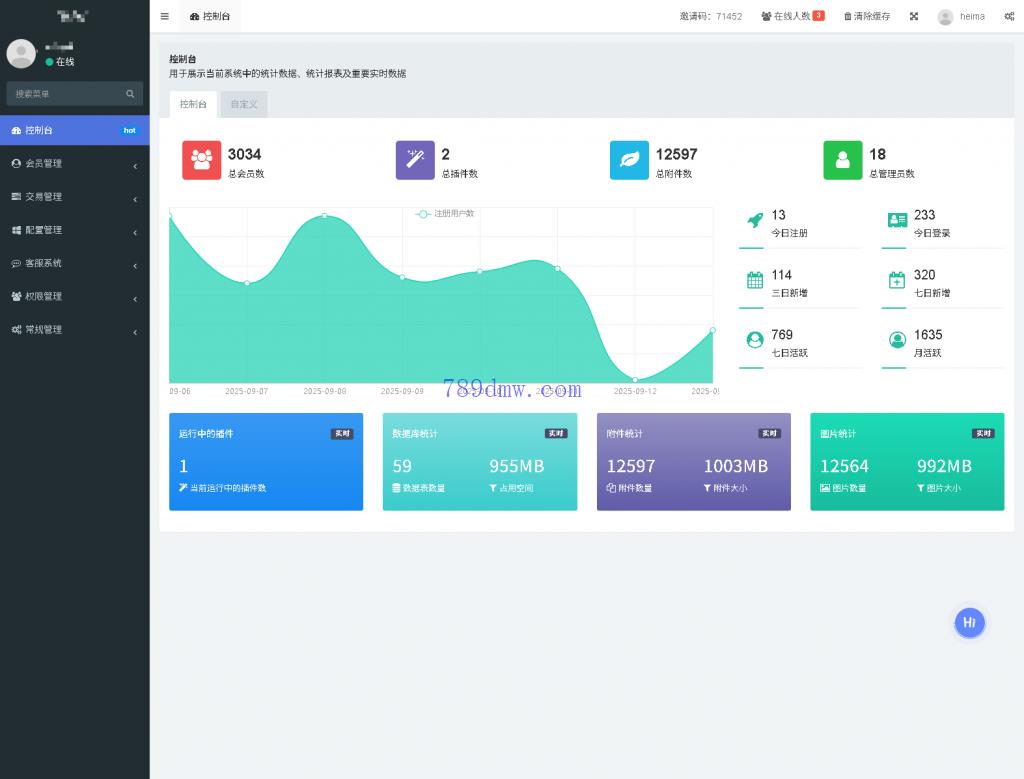Open the 在线人数 online users link
Screen dimensions: 1024x779
[x=791, y=16]
